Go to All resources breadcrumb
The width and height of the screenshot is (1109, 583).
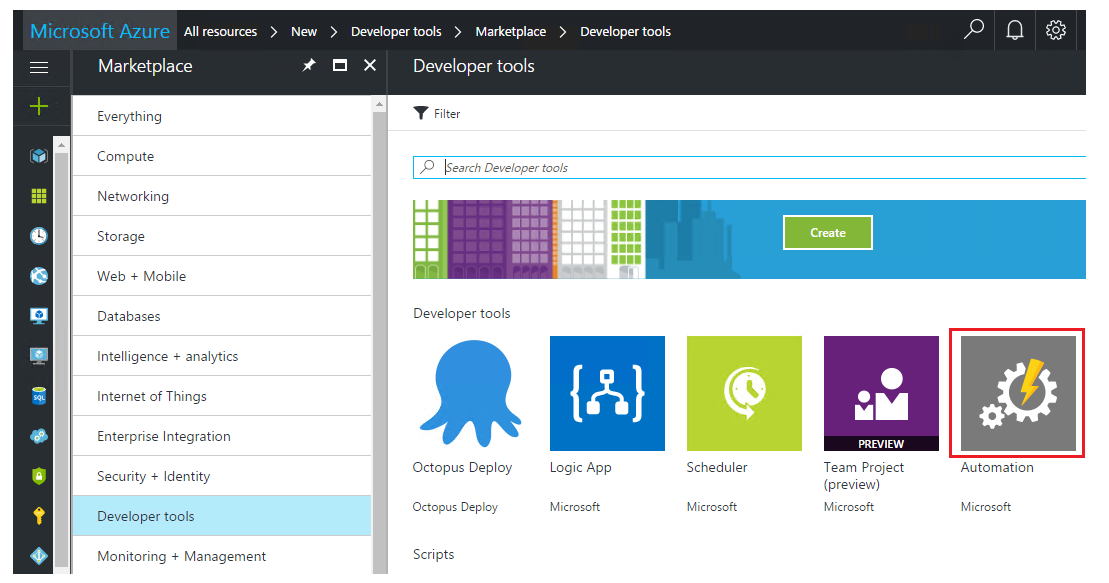(221, 31)
